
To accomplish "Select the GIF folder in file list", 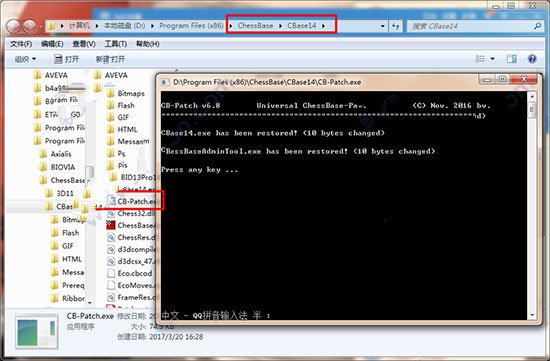I will [118, 117].
